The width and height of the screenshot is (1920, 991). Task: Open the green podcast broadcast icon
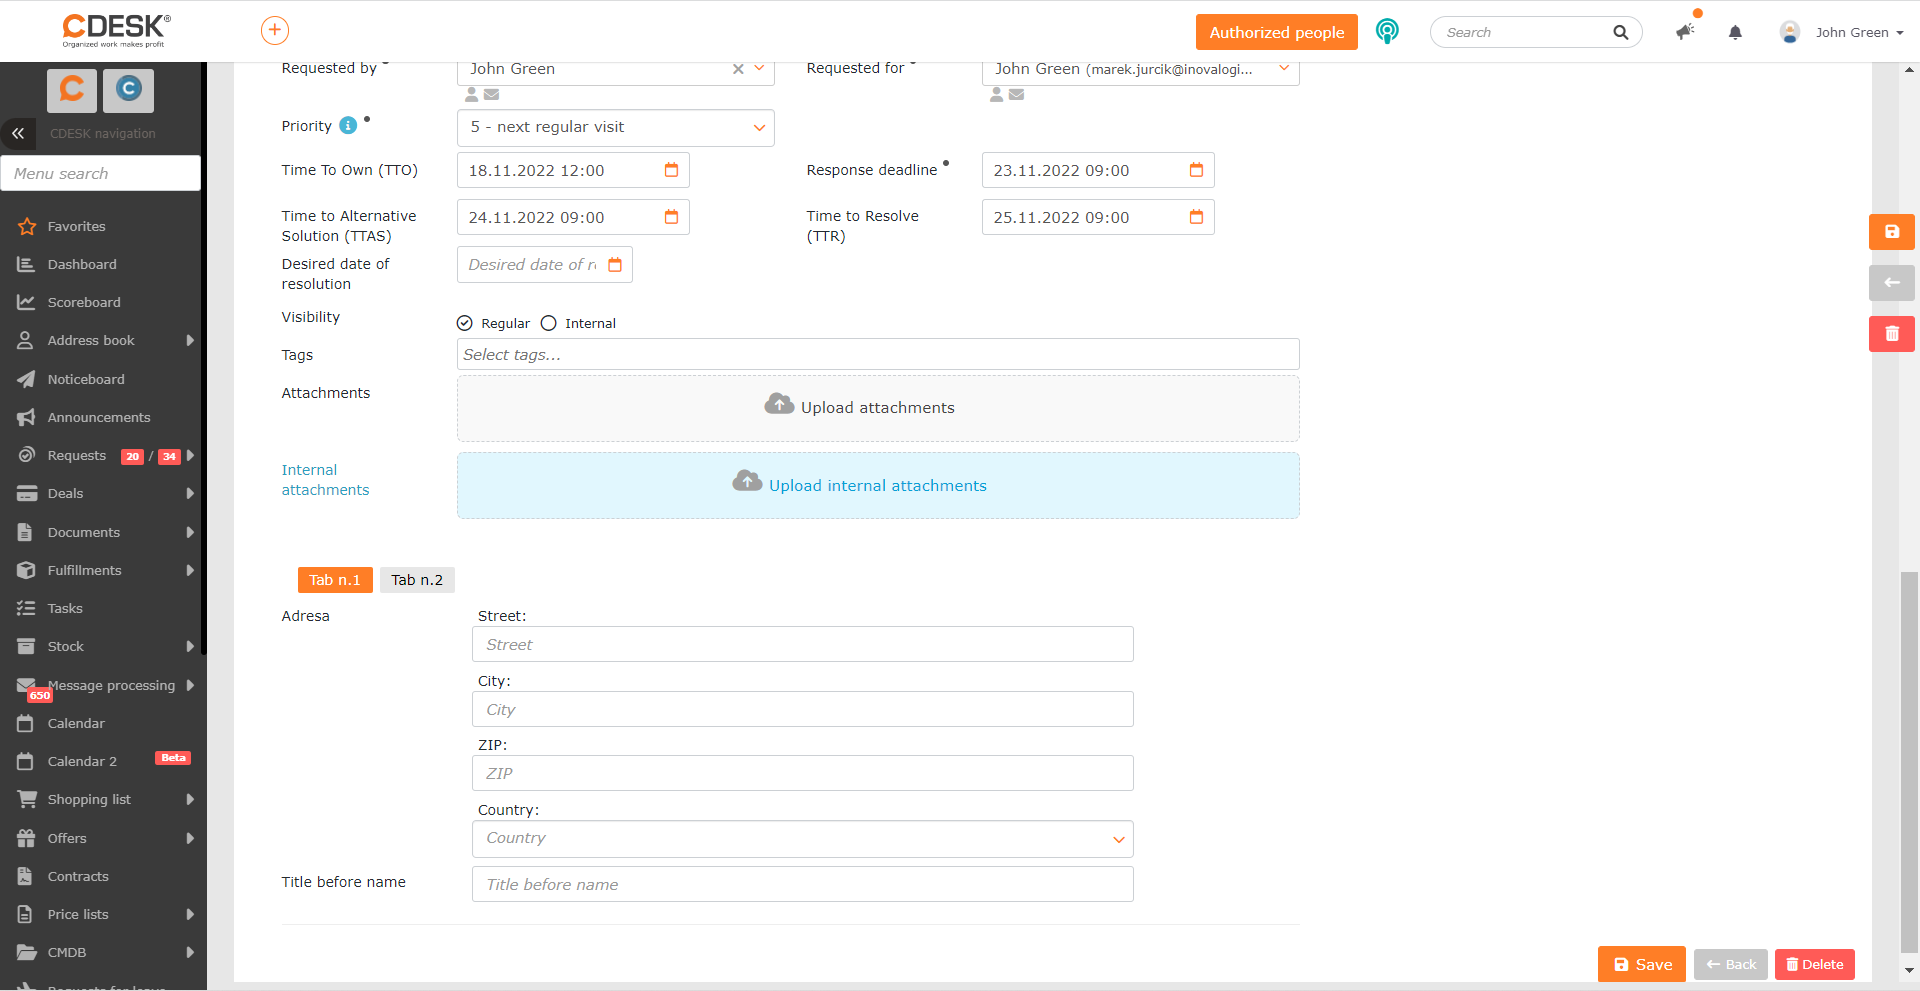click(x=1387, y=31)
